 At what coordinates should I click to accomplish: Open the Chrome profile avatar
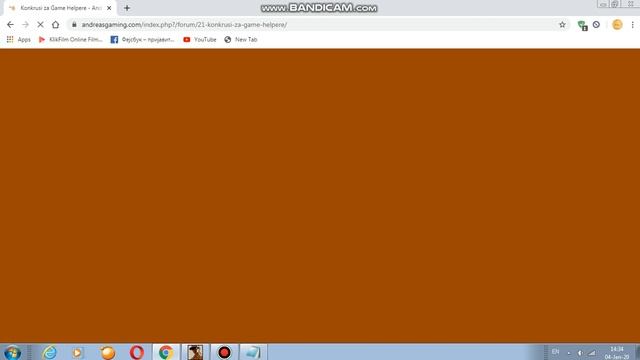click(x=617, y=24)
